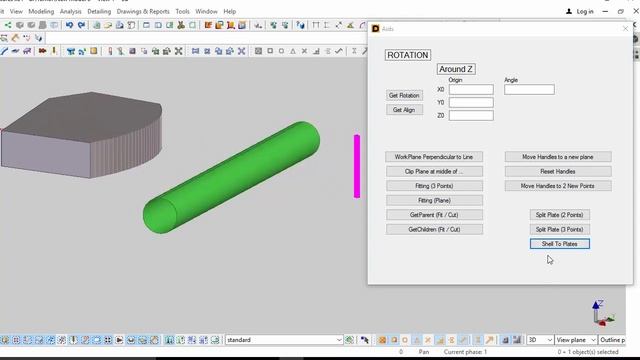Select the gray plate solid in view
The width and height of the screenshot is (640, 360).
pos(81,135)
